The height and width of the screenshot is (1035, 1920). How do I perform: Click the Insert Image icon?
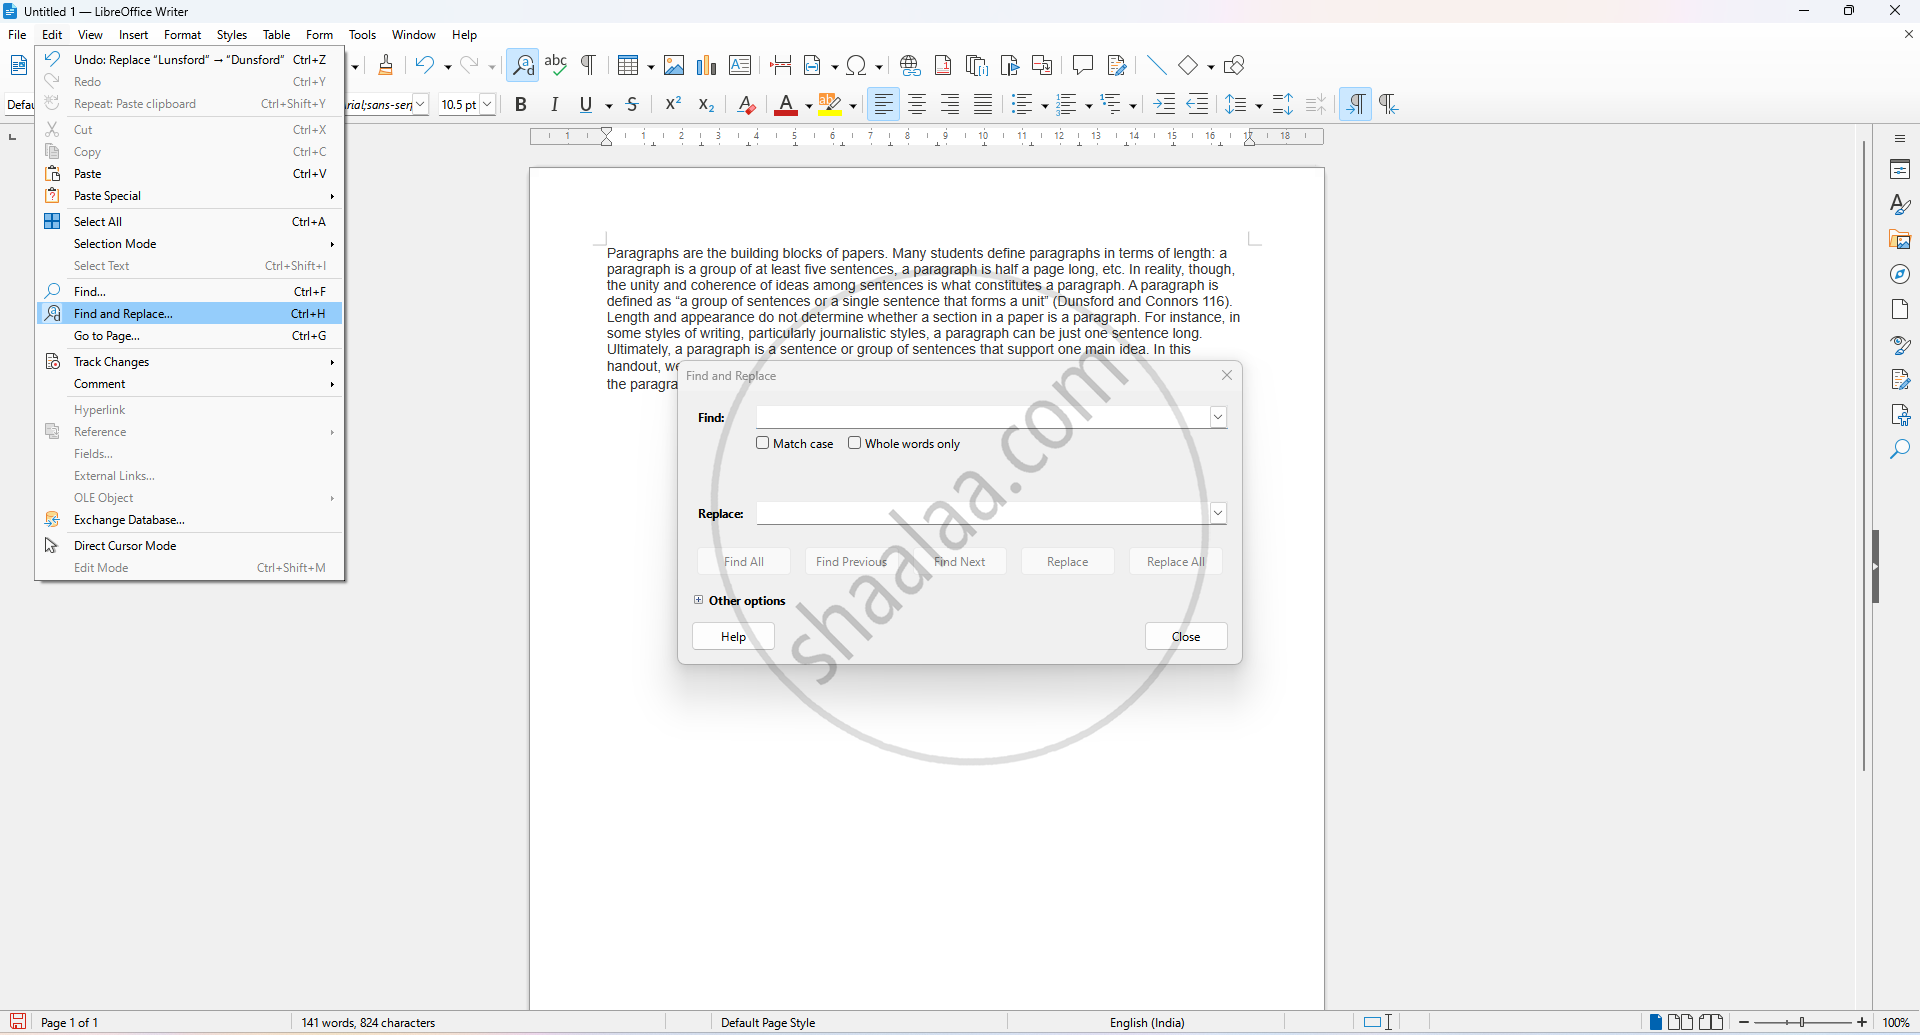674,66
